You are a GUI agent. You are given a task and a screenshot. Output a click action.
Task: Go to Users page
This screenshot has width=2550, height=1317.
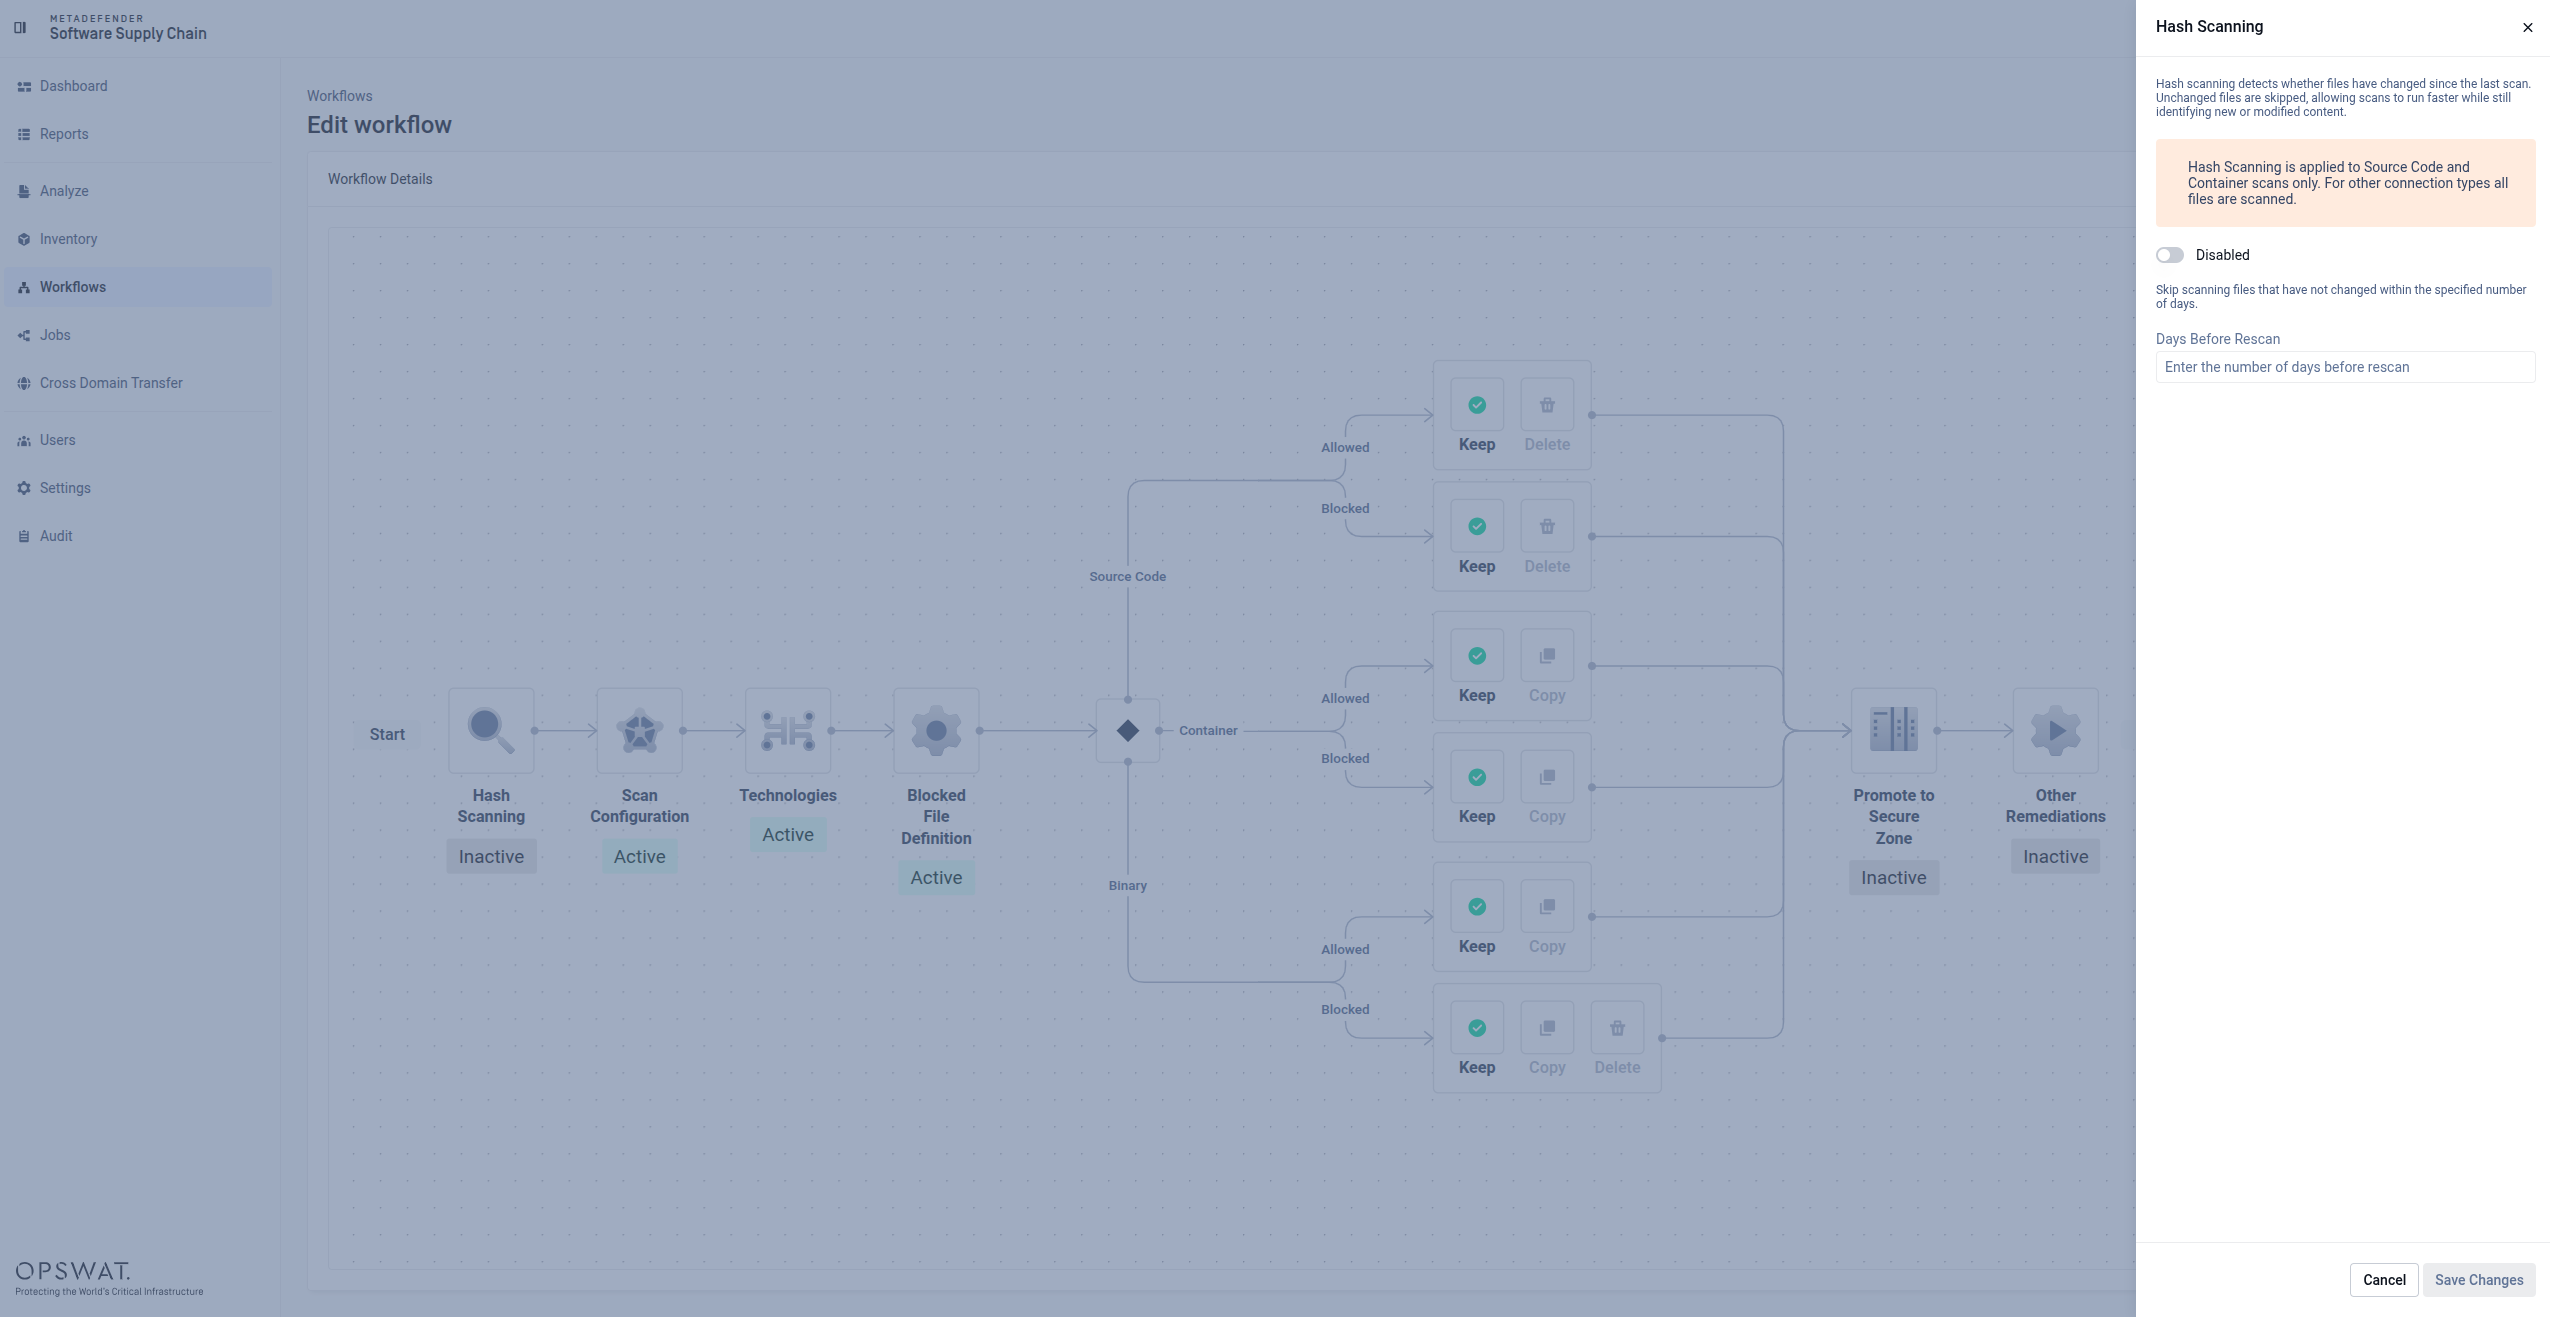pos(138,440)
